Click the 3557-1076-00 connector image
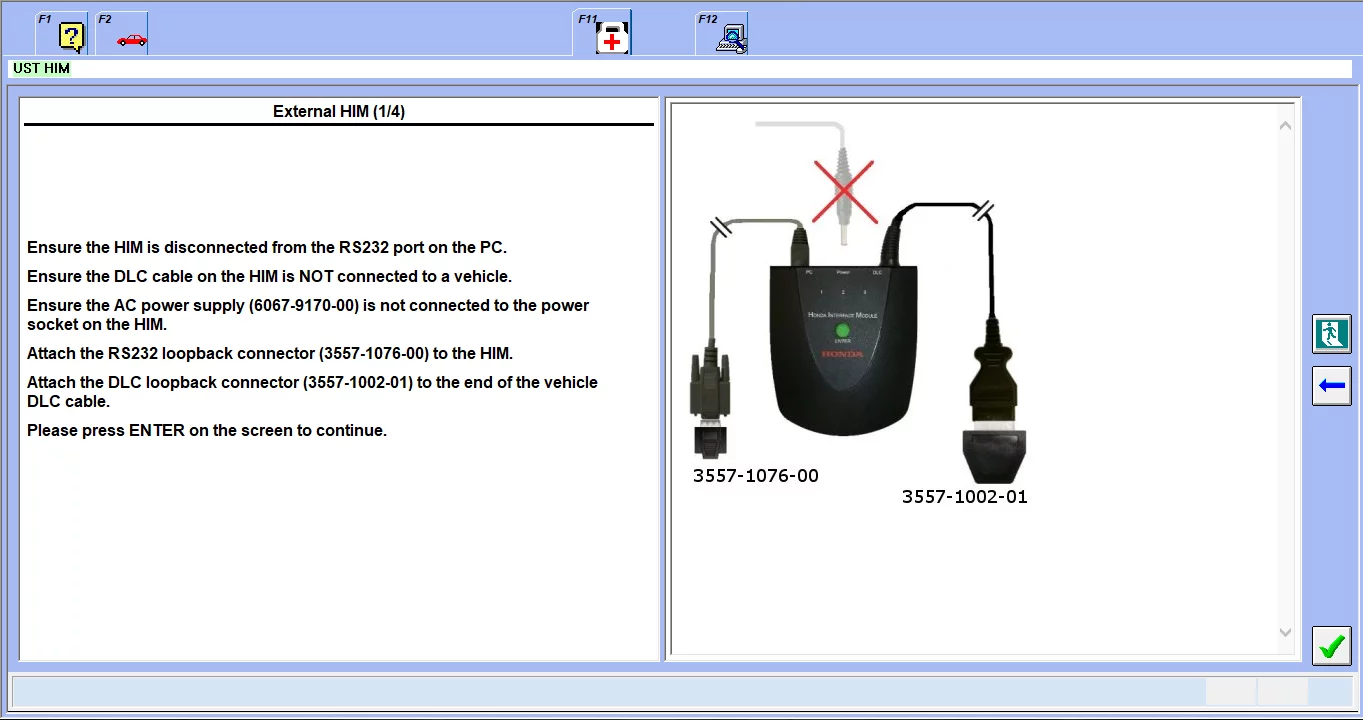 point(710,400)
